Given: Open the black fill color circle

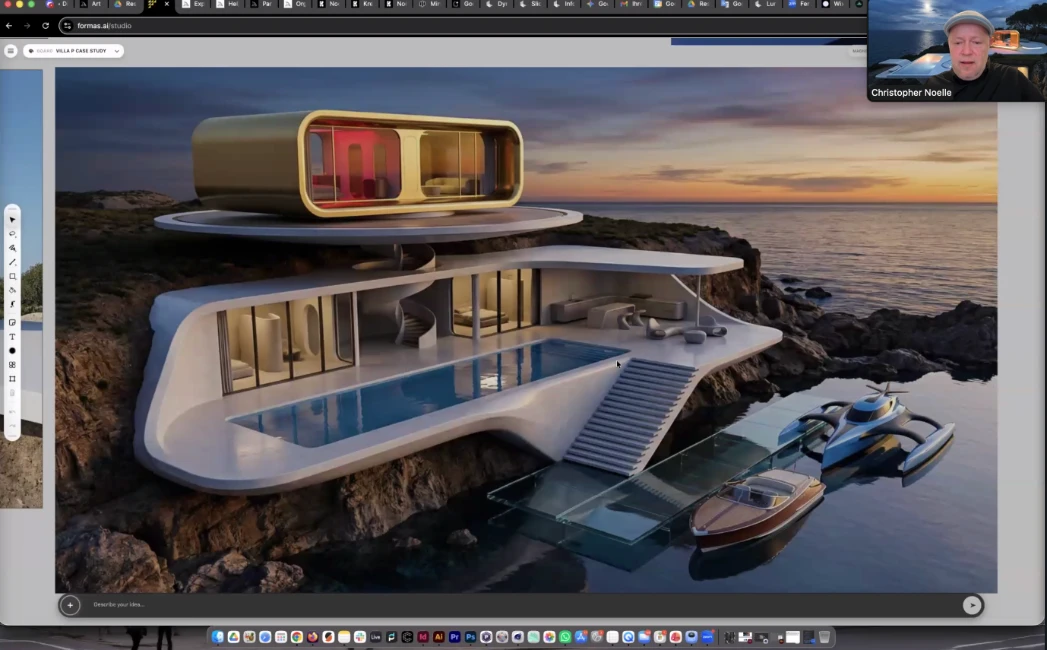Looking at the screenshot, I should tap(12, 351).
